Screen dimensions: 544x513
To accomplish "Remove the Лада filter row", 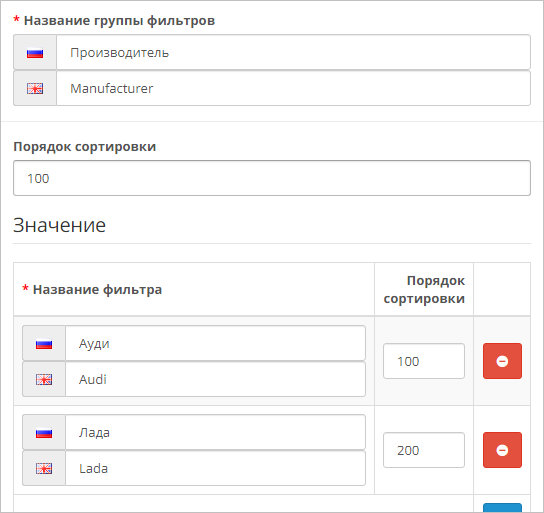I will (502, 450).
